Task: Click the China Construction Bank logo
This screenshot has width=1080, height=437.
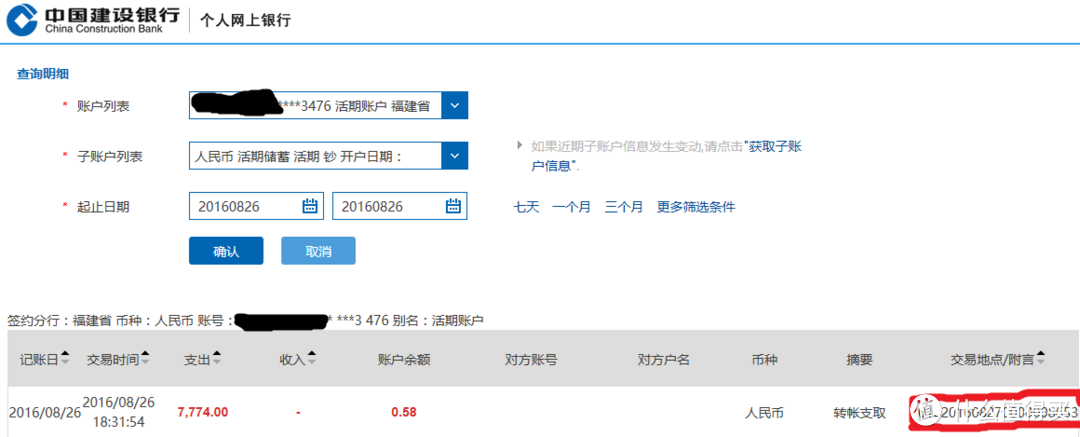Action: tap(93, 20)
